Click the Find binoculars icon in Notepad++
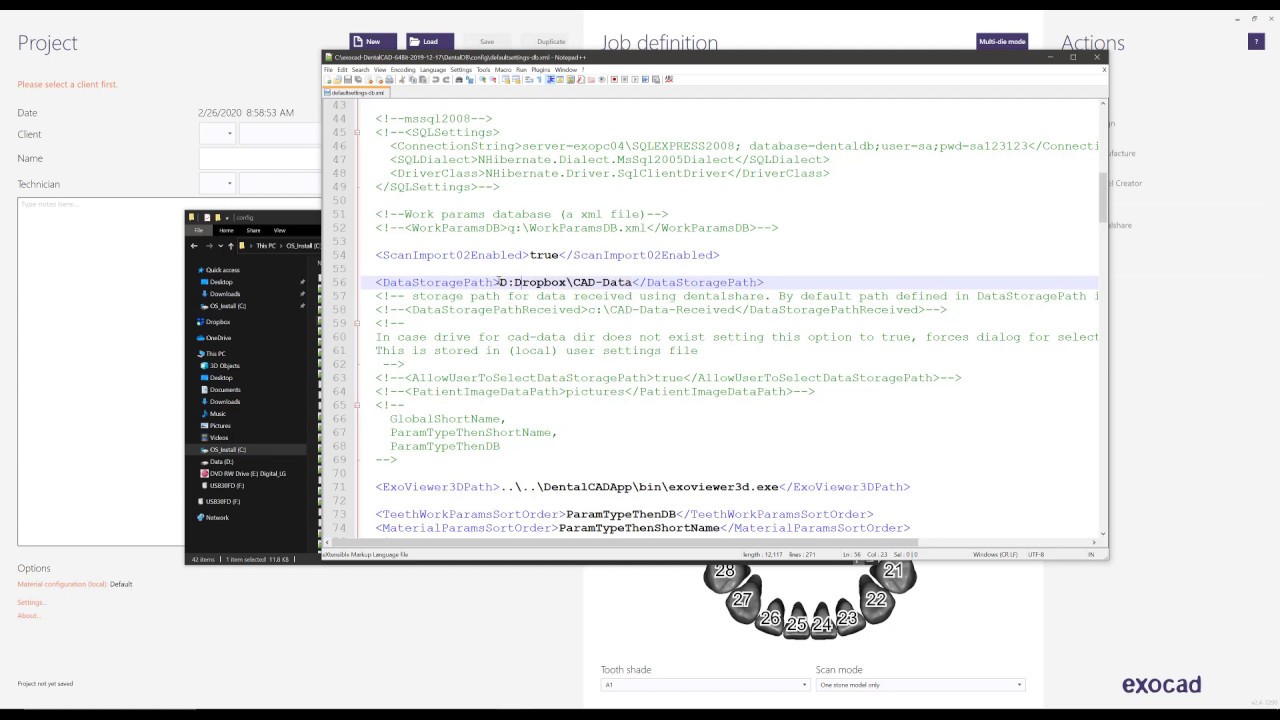The width and height of the screenshot is (1280, 720). (x=459, y=80)
